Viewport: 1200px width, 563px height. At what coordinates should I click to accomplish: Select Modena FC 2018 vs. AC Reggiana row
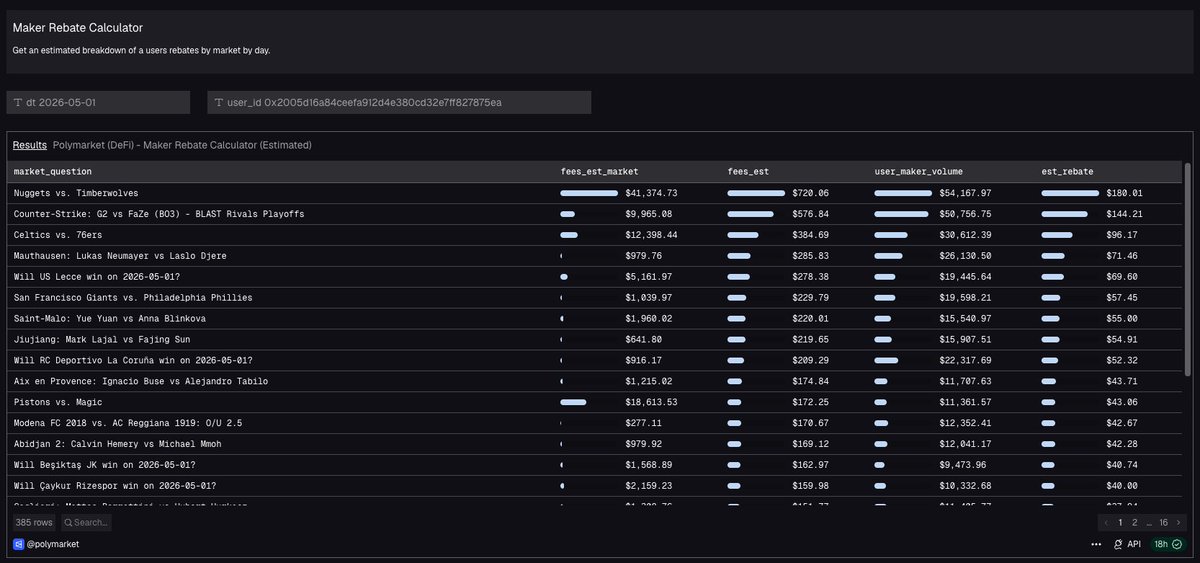[595, 423]
